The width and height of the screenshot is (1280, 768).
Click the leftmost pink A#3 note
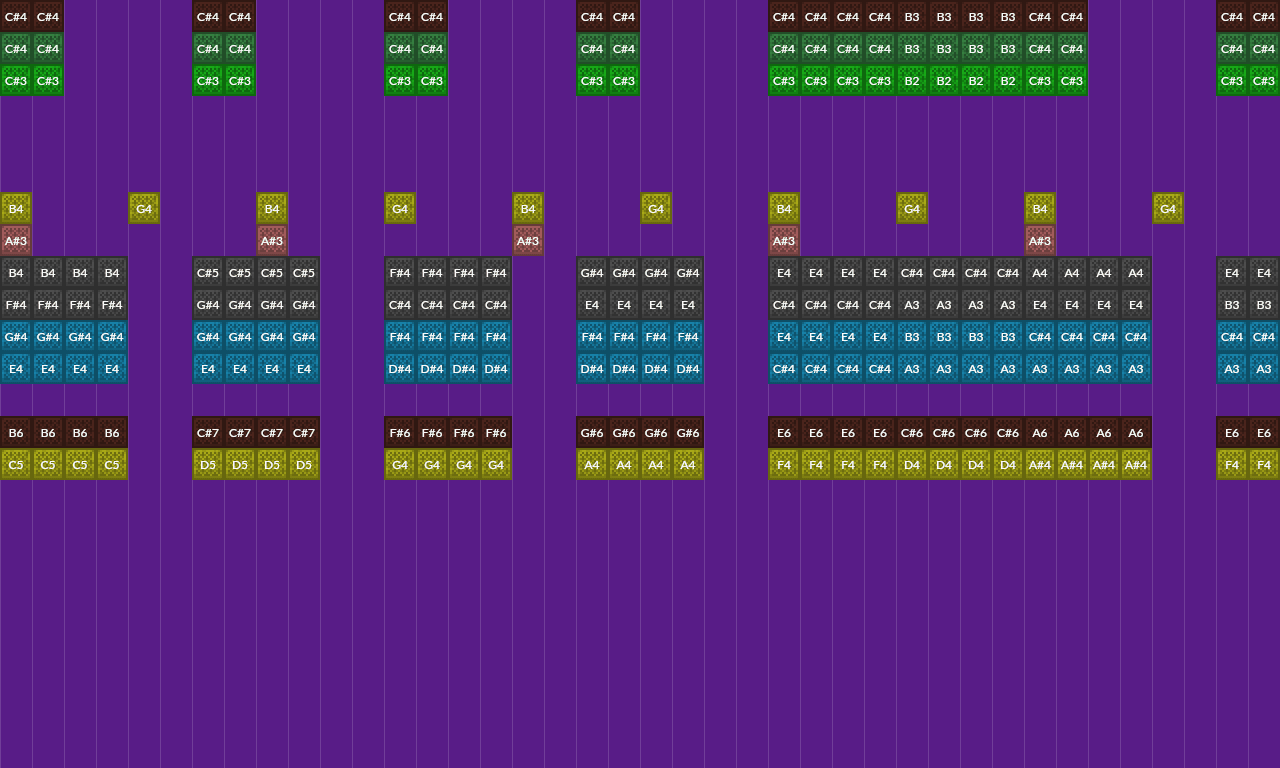(16, 241)
